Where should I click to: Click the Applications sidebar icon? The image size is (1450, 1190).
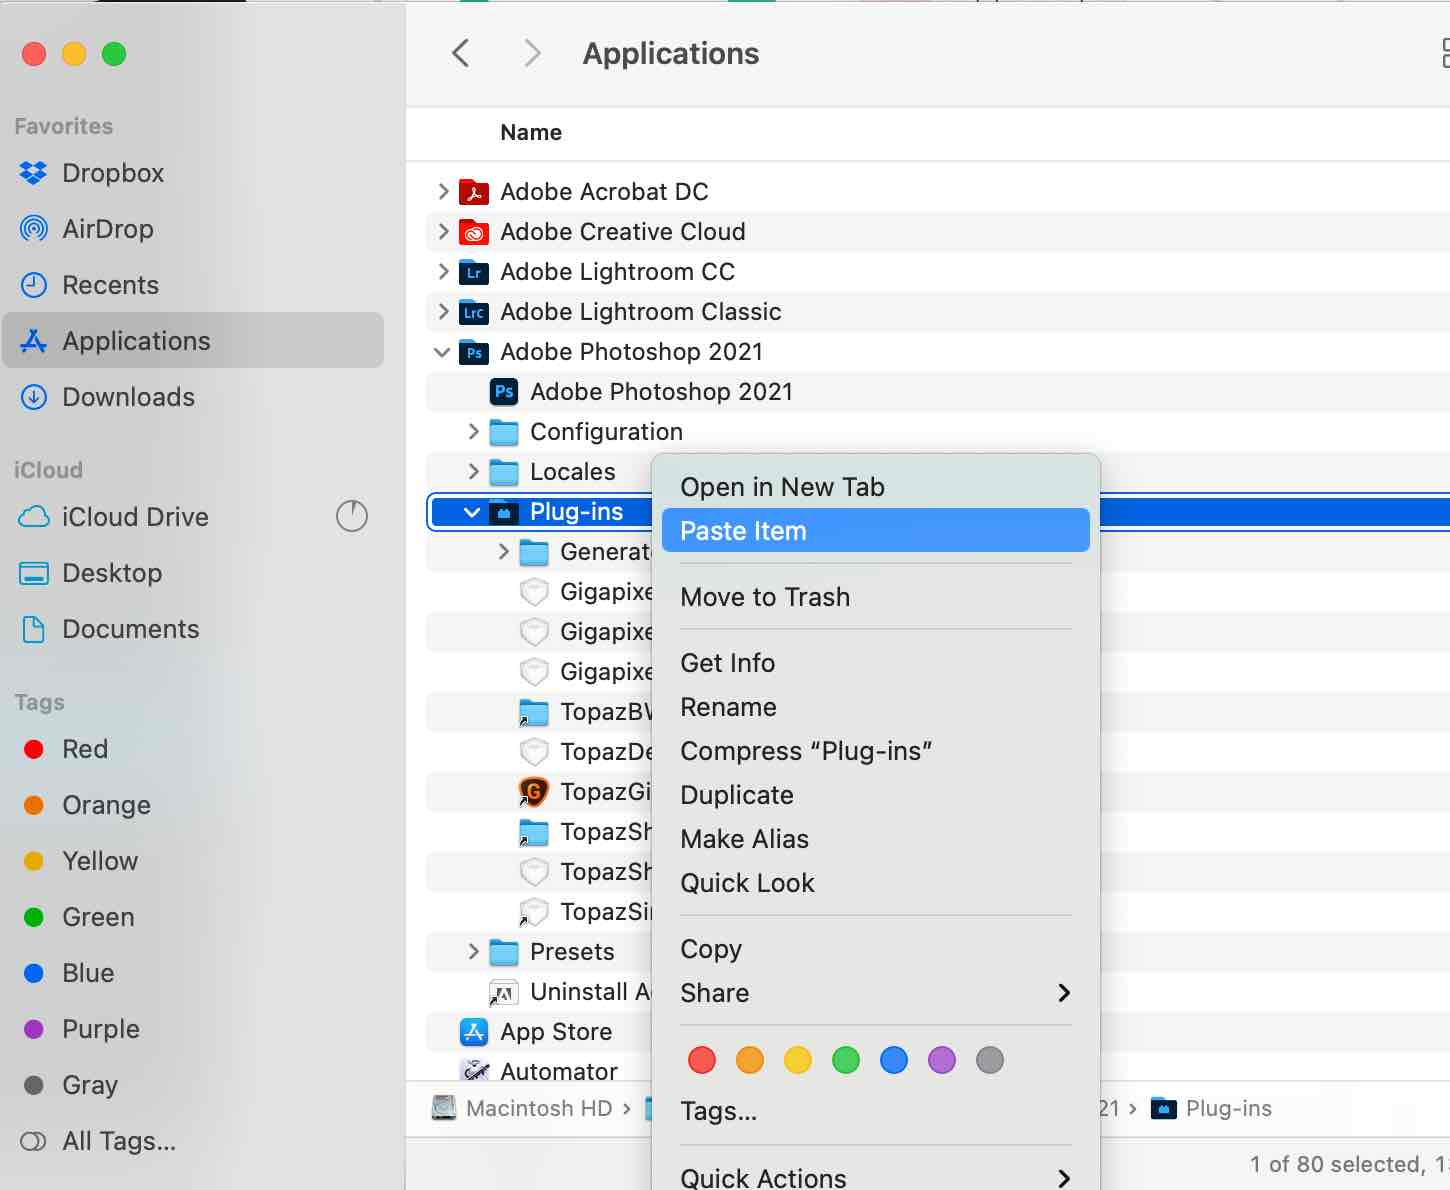33,341
